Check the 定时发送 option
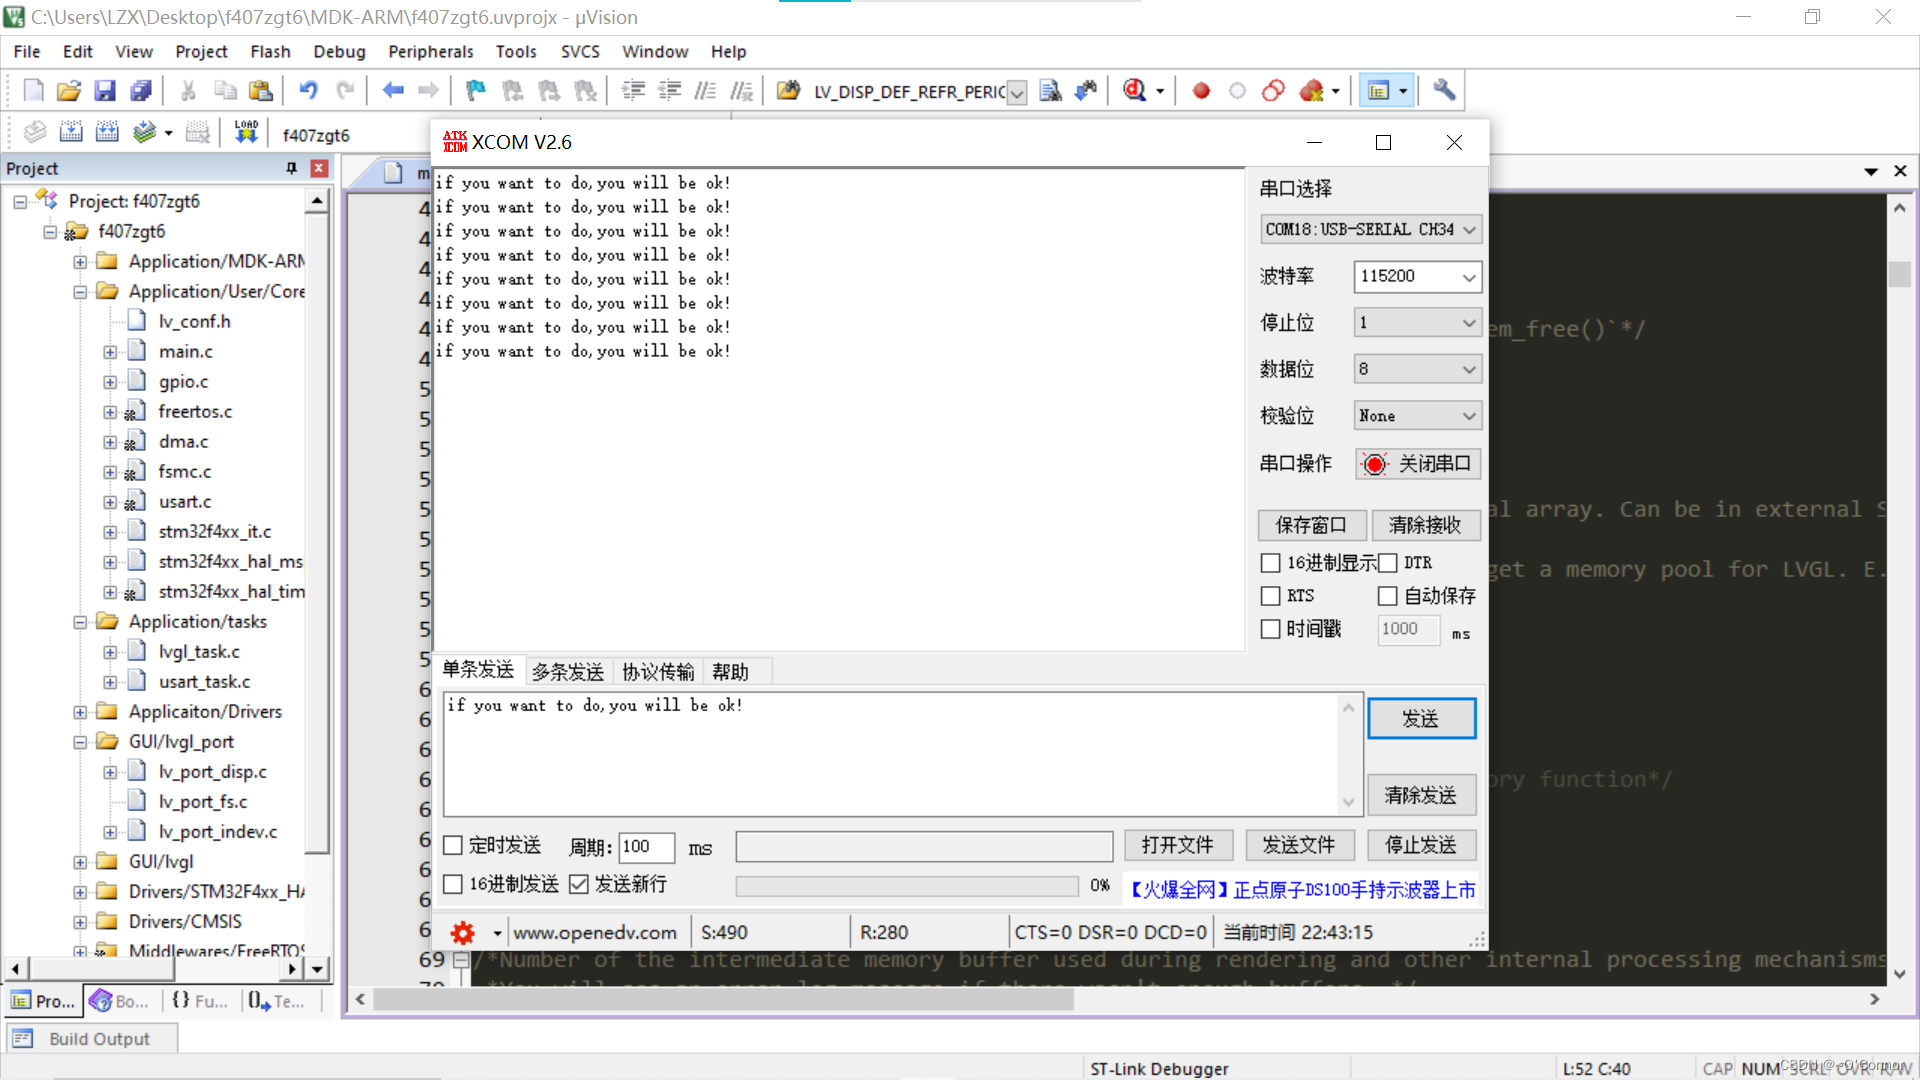 coord(453,845)
